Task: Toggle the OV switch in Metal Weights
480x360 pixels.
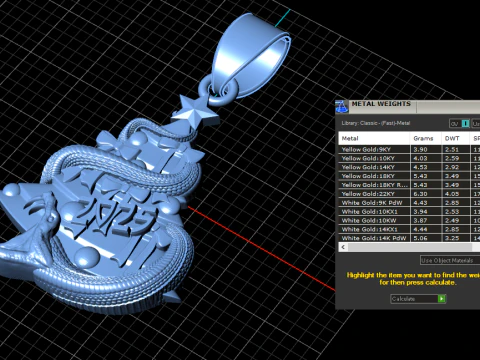Action: (460, 124)
